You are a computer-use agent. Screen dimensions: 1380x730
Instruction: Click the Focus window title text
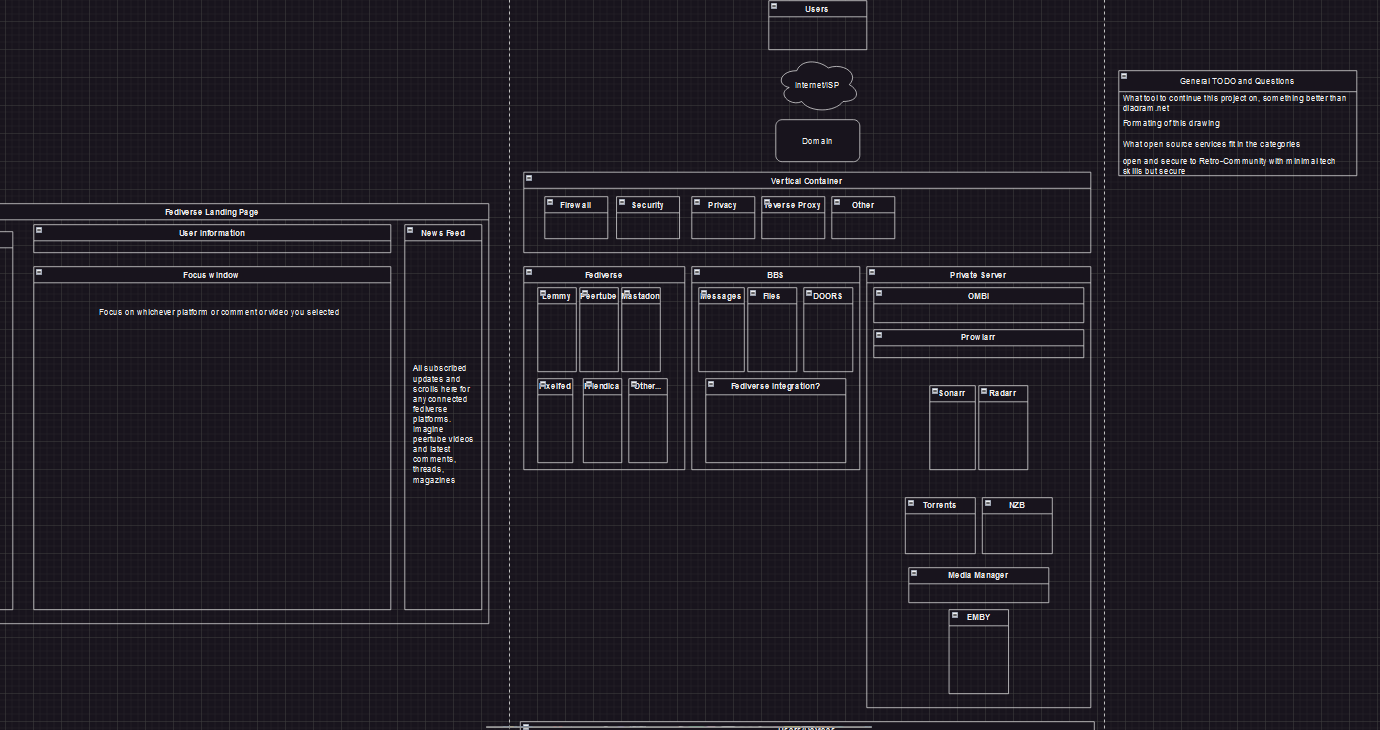pyautogui.click(x=211, y=275)
